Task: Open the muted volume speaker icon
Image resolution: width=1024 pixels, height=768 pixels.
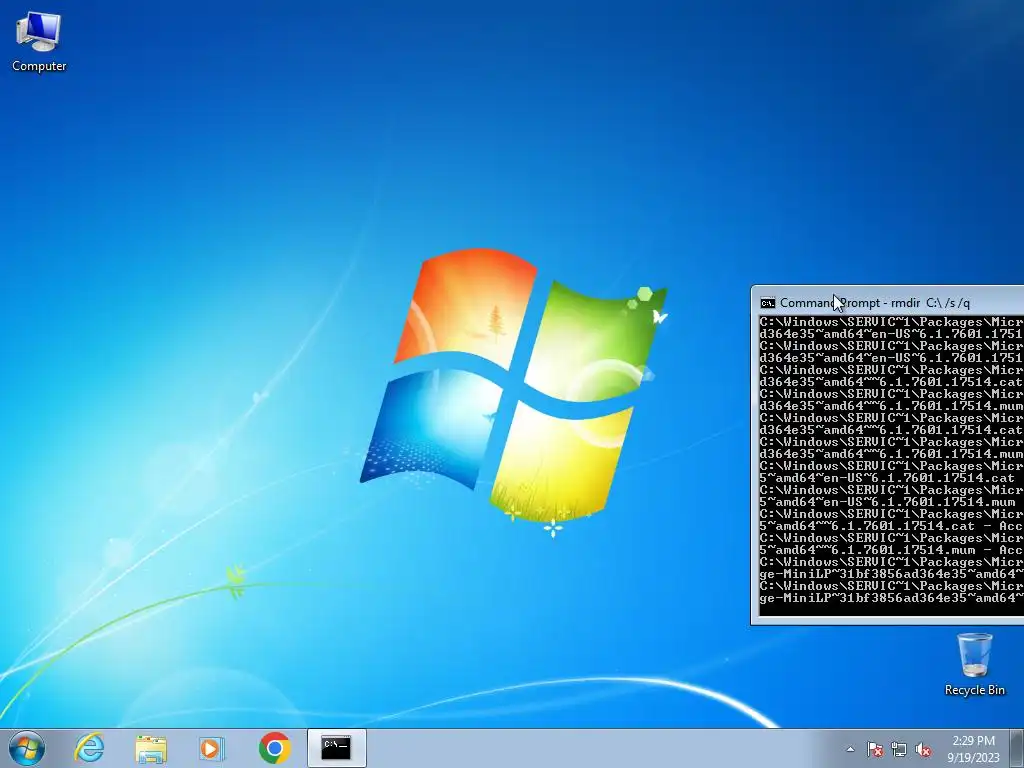Action: pyautogui.click(x=923, y=749)
